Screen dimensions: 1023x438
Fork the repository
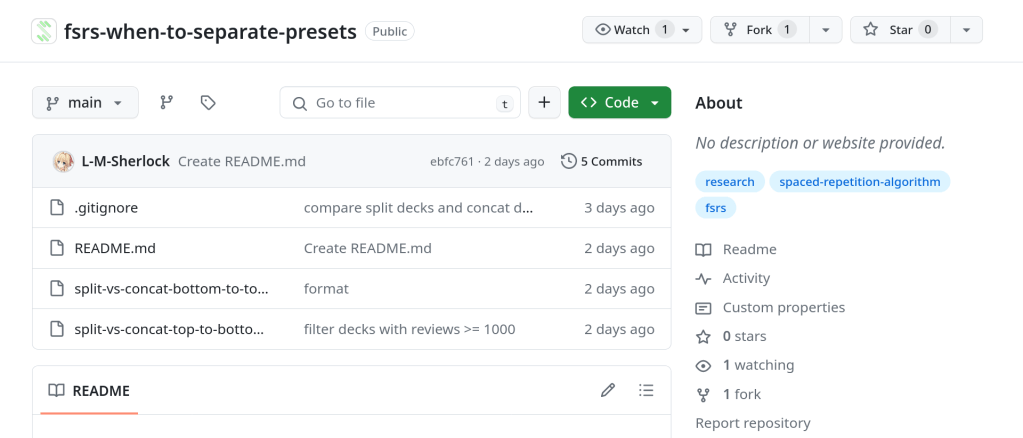tap(758, 30)
